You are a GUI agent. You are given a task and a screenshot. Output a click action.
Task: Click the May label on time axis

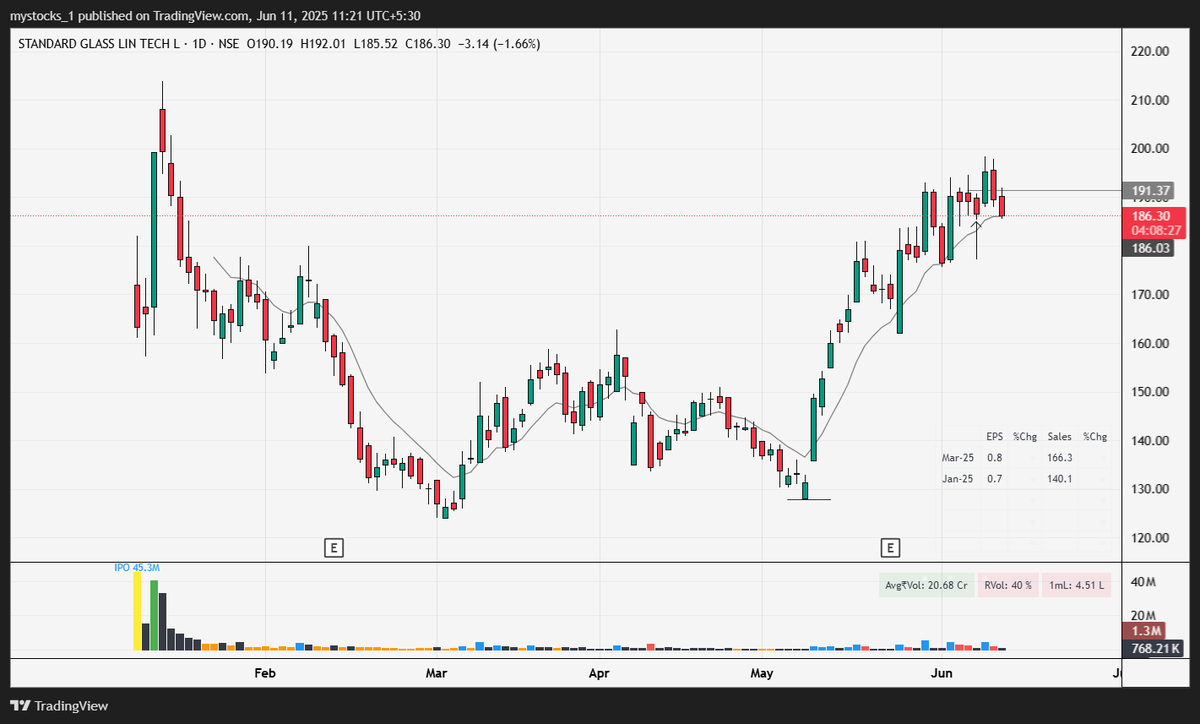[x=762, y=673]
